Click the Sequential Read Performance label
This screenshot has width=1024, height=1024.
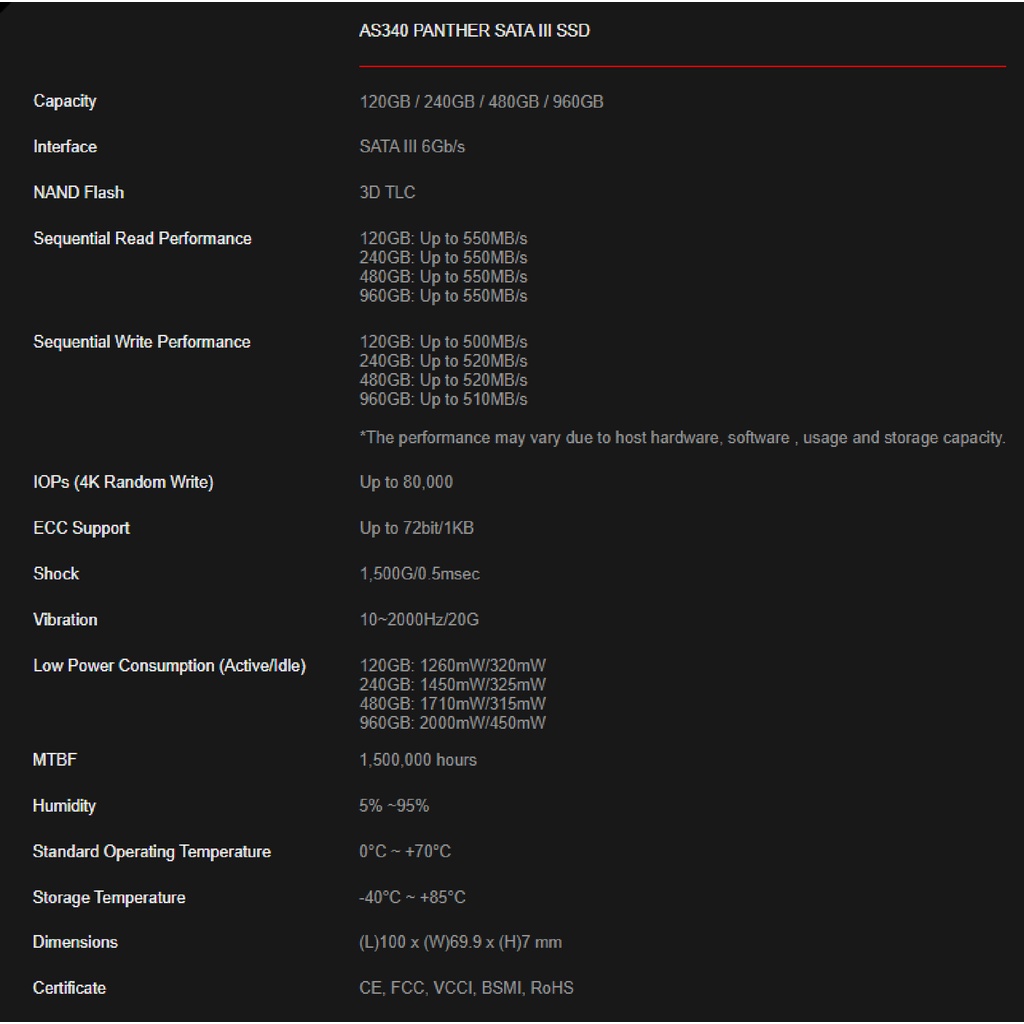pos(142,238)
